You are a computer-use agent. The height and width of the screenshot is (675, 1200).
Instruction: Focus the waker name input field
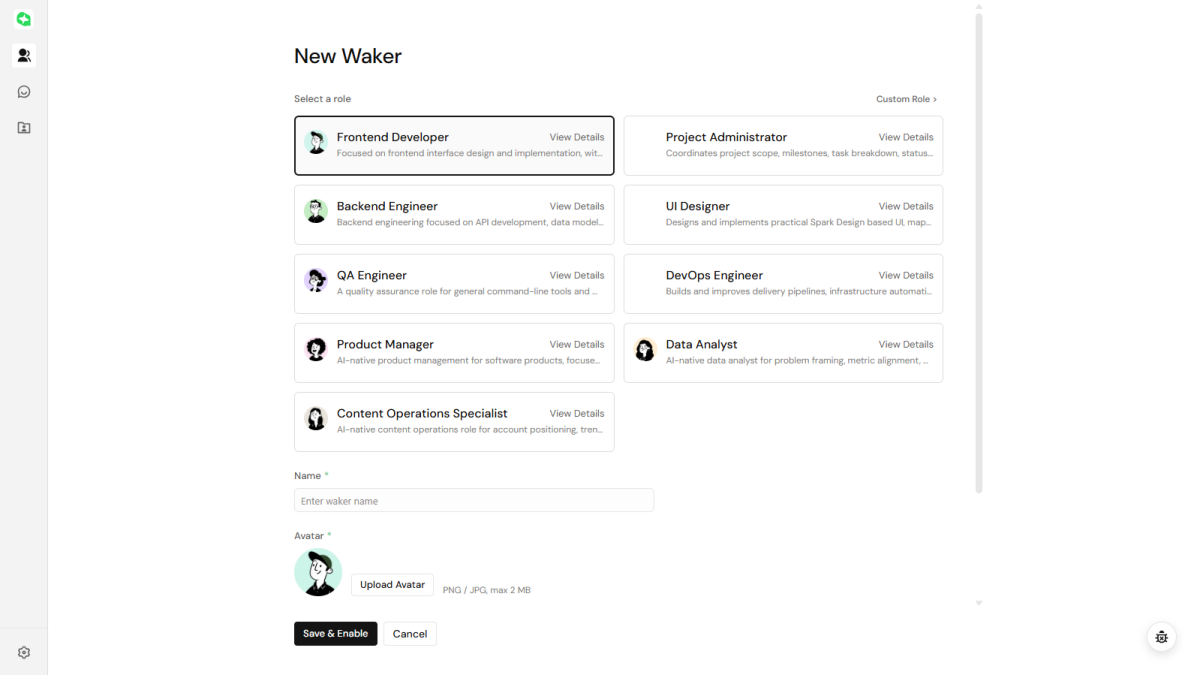tap(474, 500)
